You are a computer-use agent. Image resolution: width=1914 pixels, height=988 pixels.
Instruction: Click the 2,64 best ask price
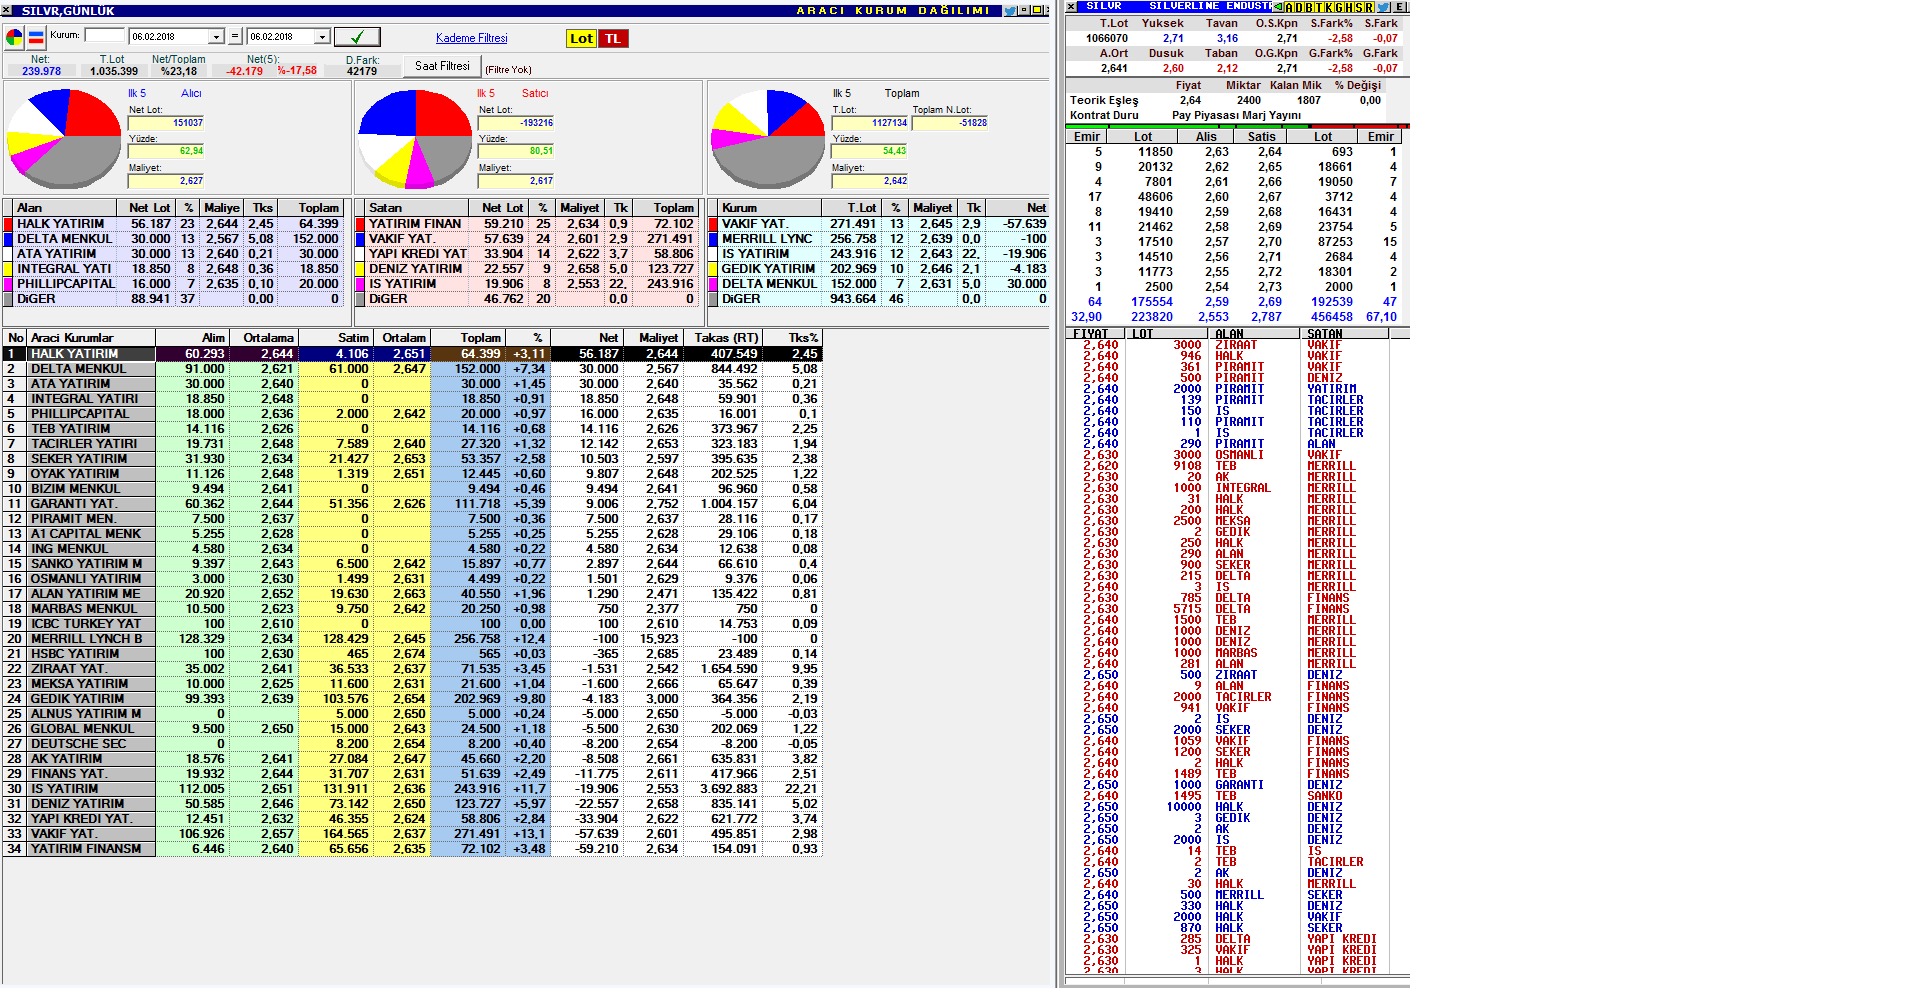[x=1270, y=152]
